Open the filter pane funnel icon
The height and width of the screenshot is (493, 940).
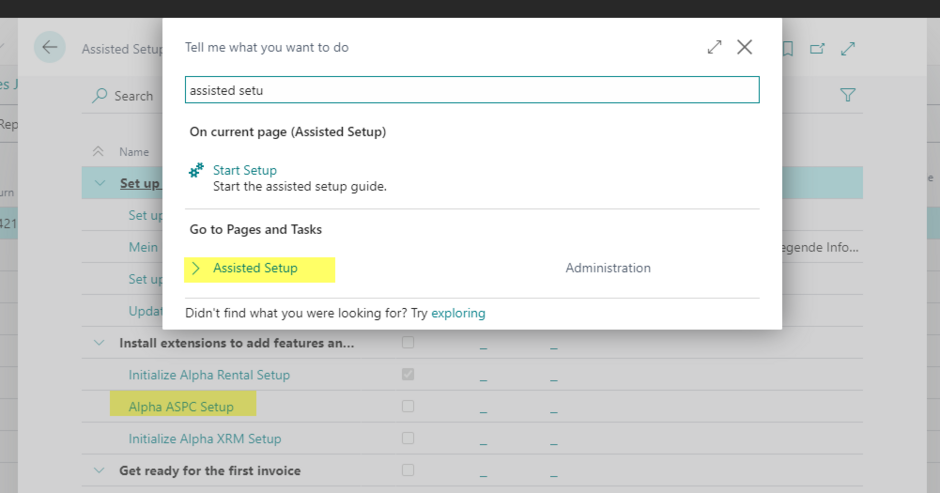pos(848,95)
